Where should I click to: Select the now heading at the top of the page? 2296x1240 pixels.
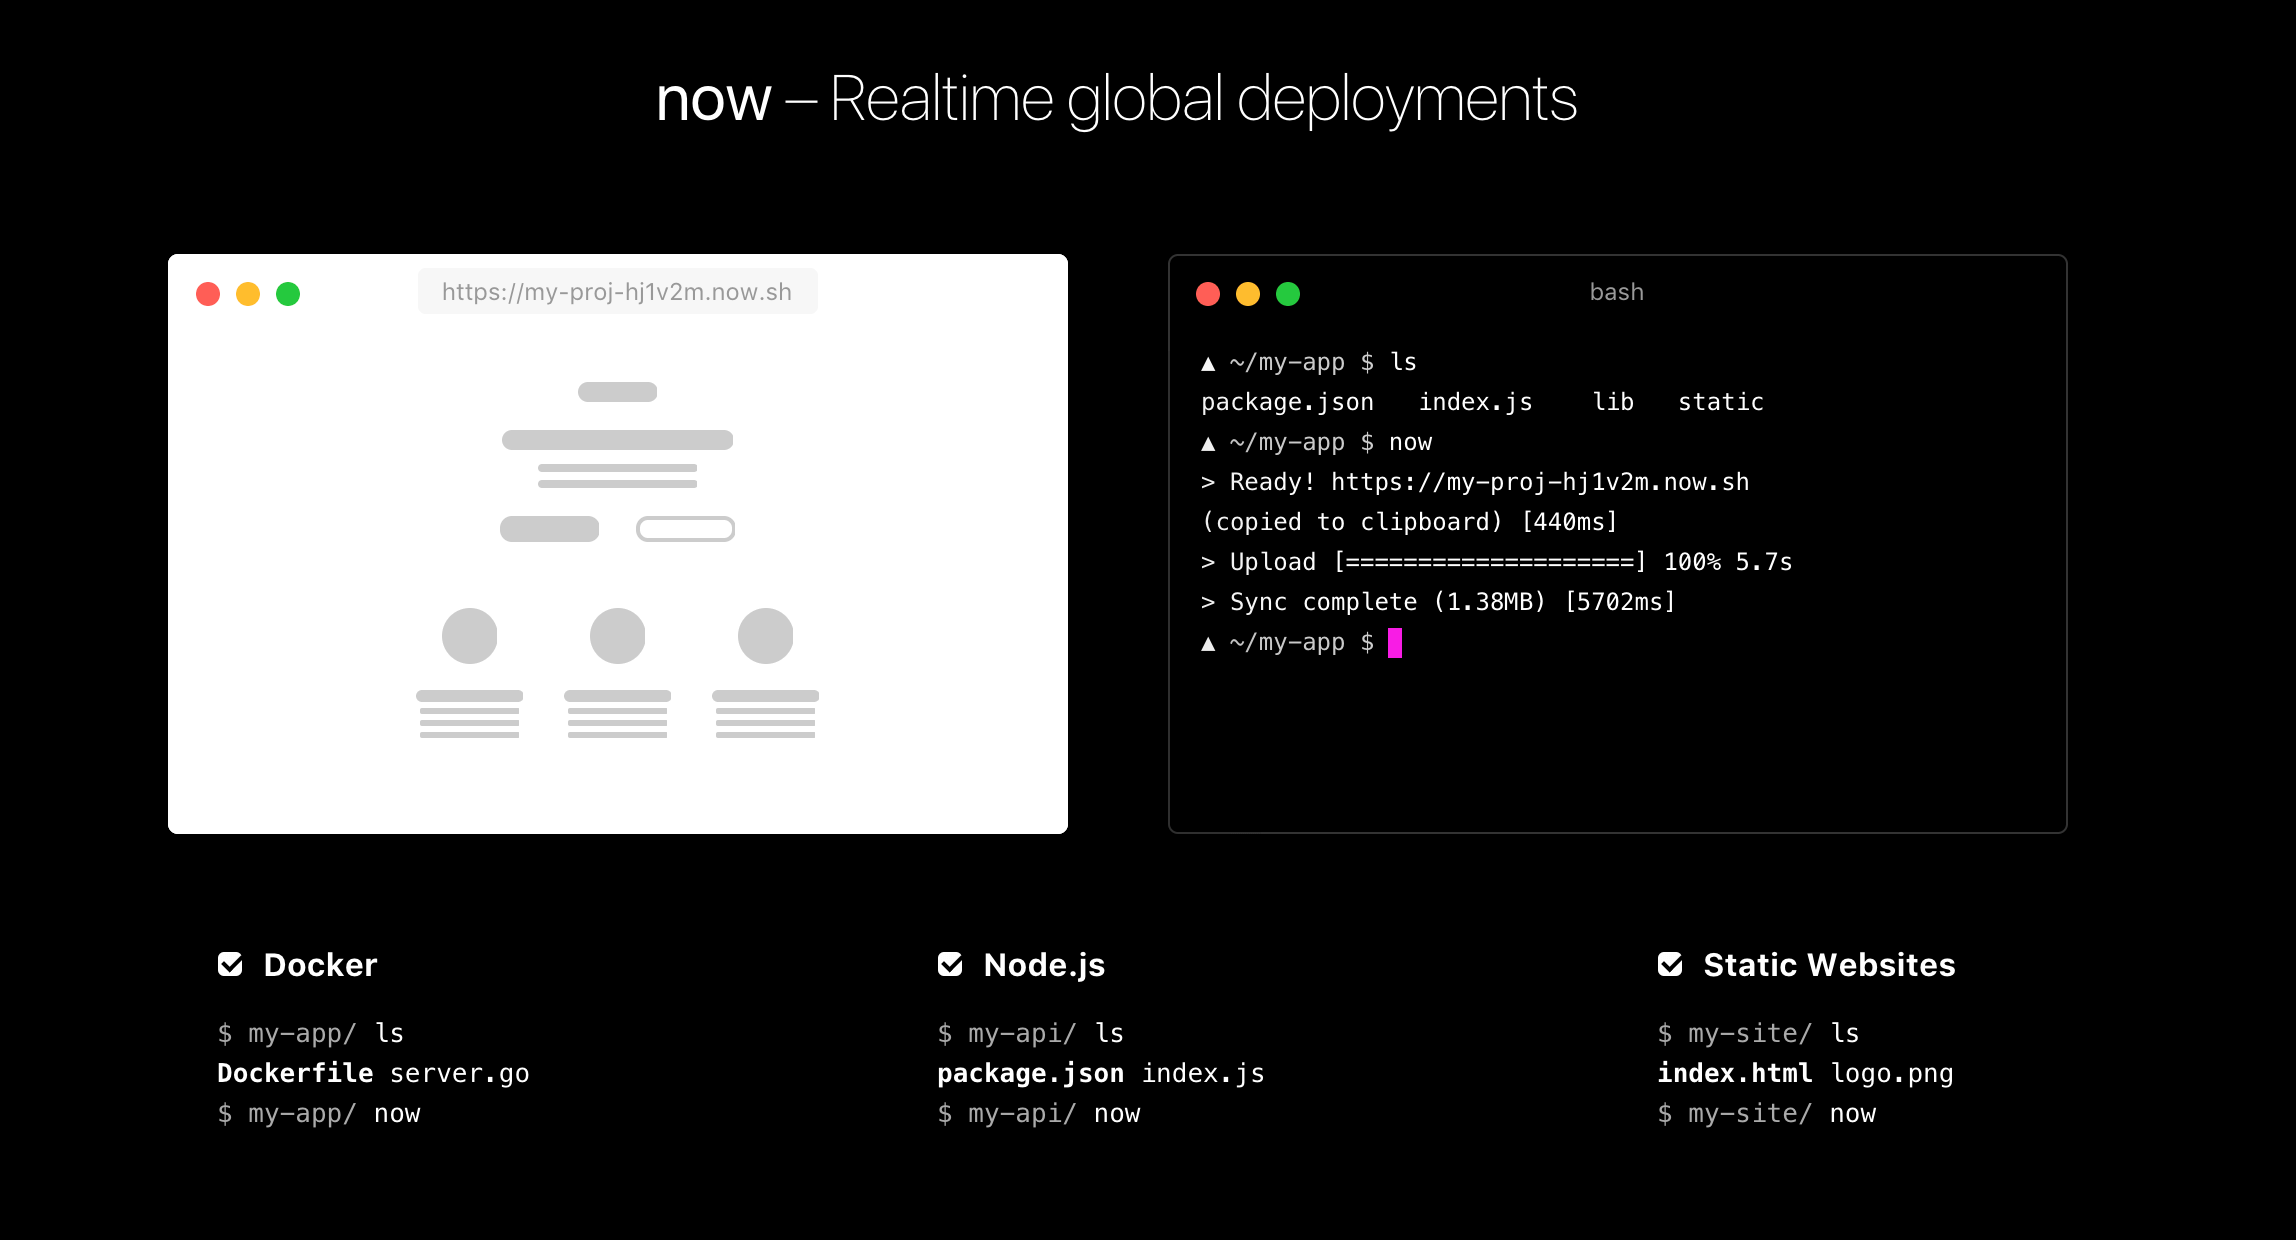pyautogui.click(x=713, y=98)
